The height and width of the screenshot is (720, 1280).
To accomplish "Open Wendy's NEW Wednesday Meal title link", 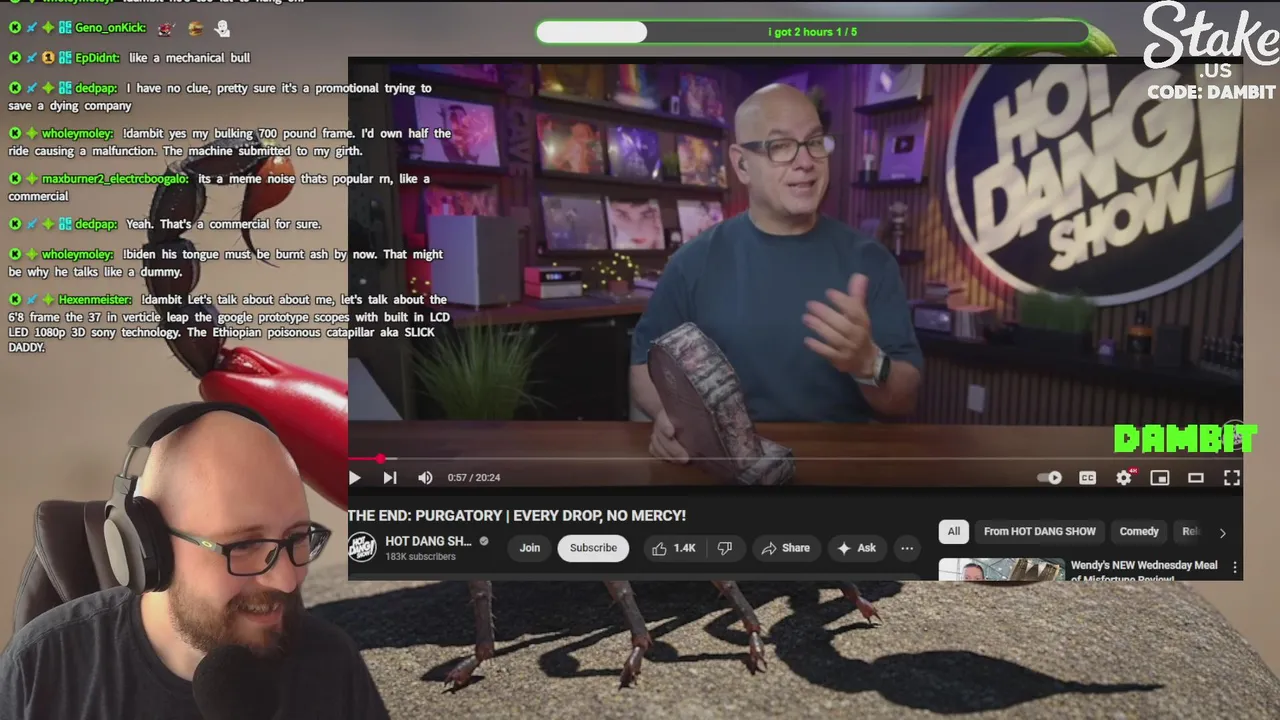I will pyautogui.click(x=1144, y=571).
